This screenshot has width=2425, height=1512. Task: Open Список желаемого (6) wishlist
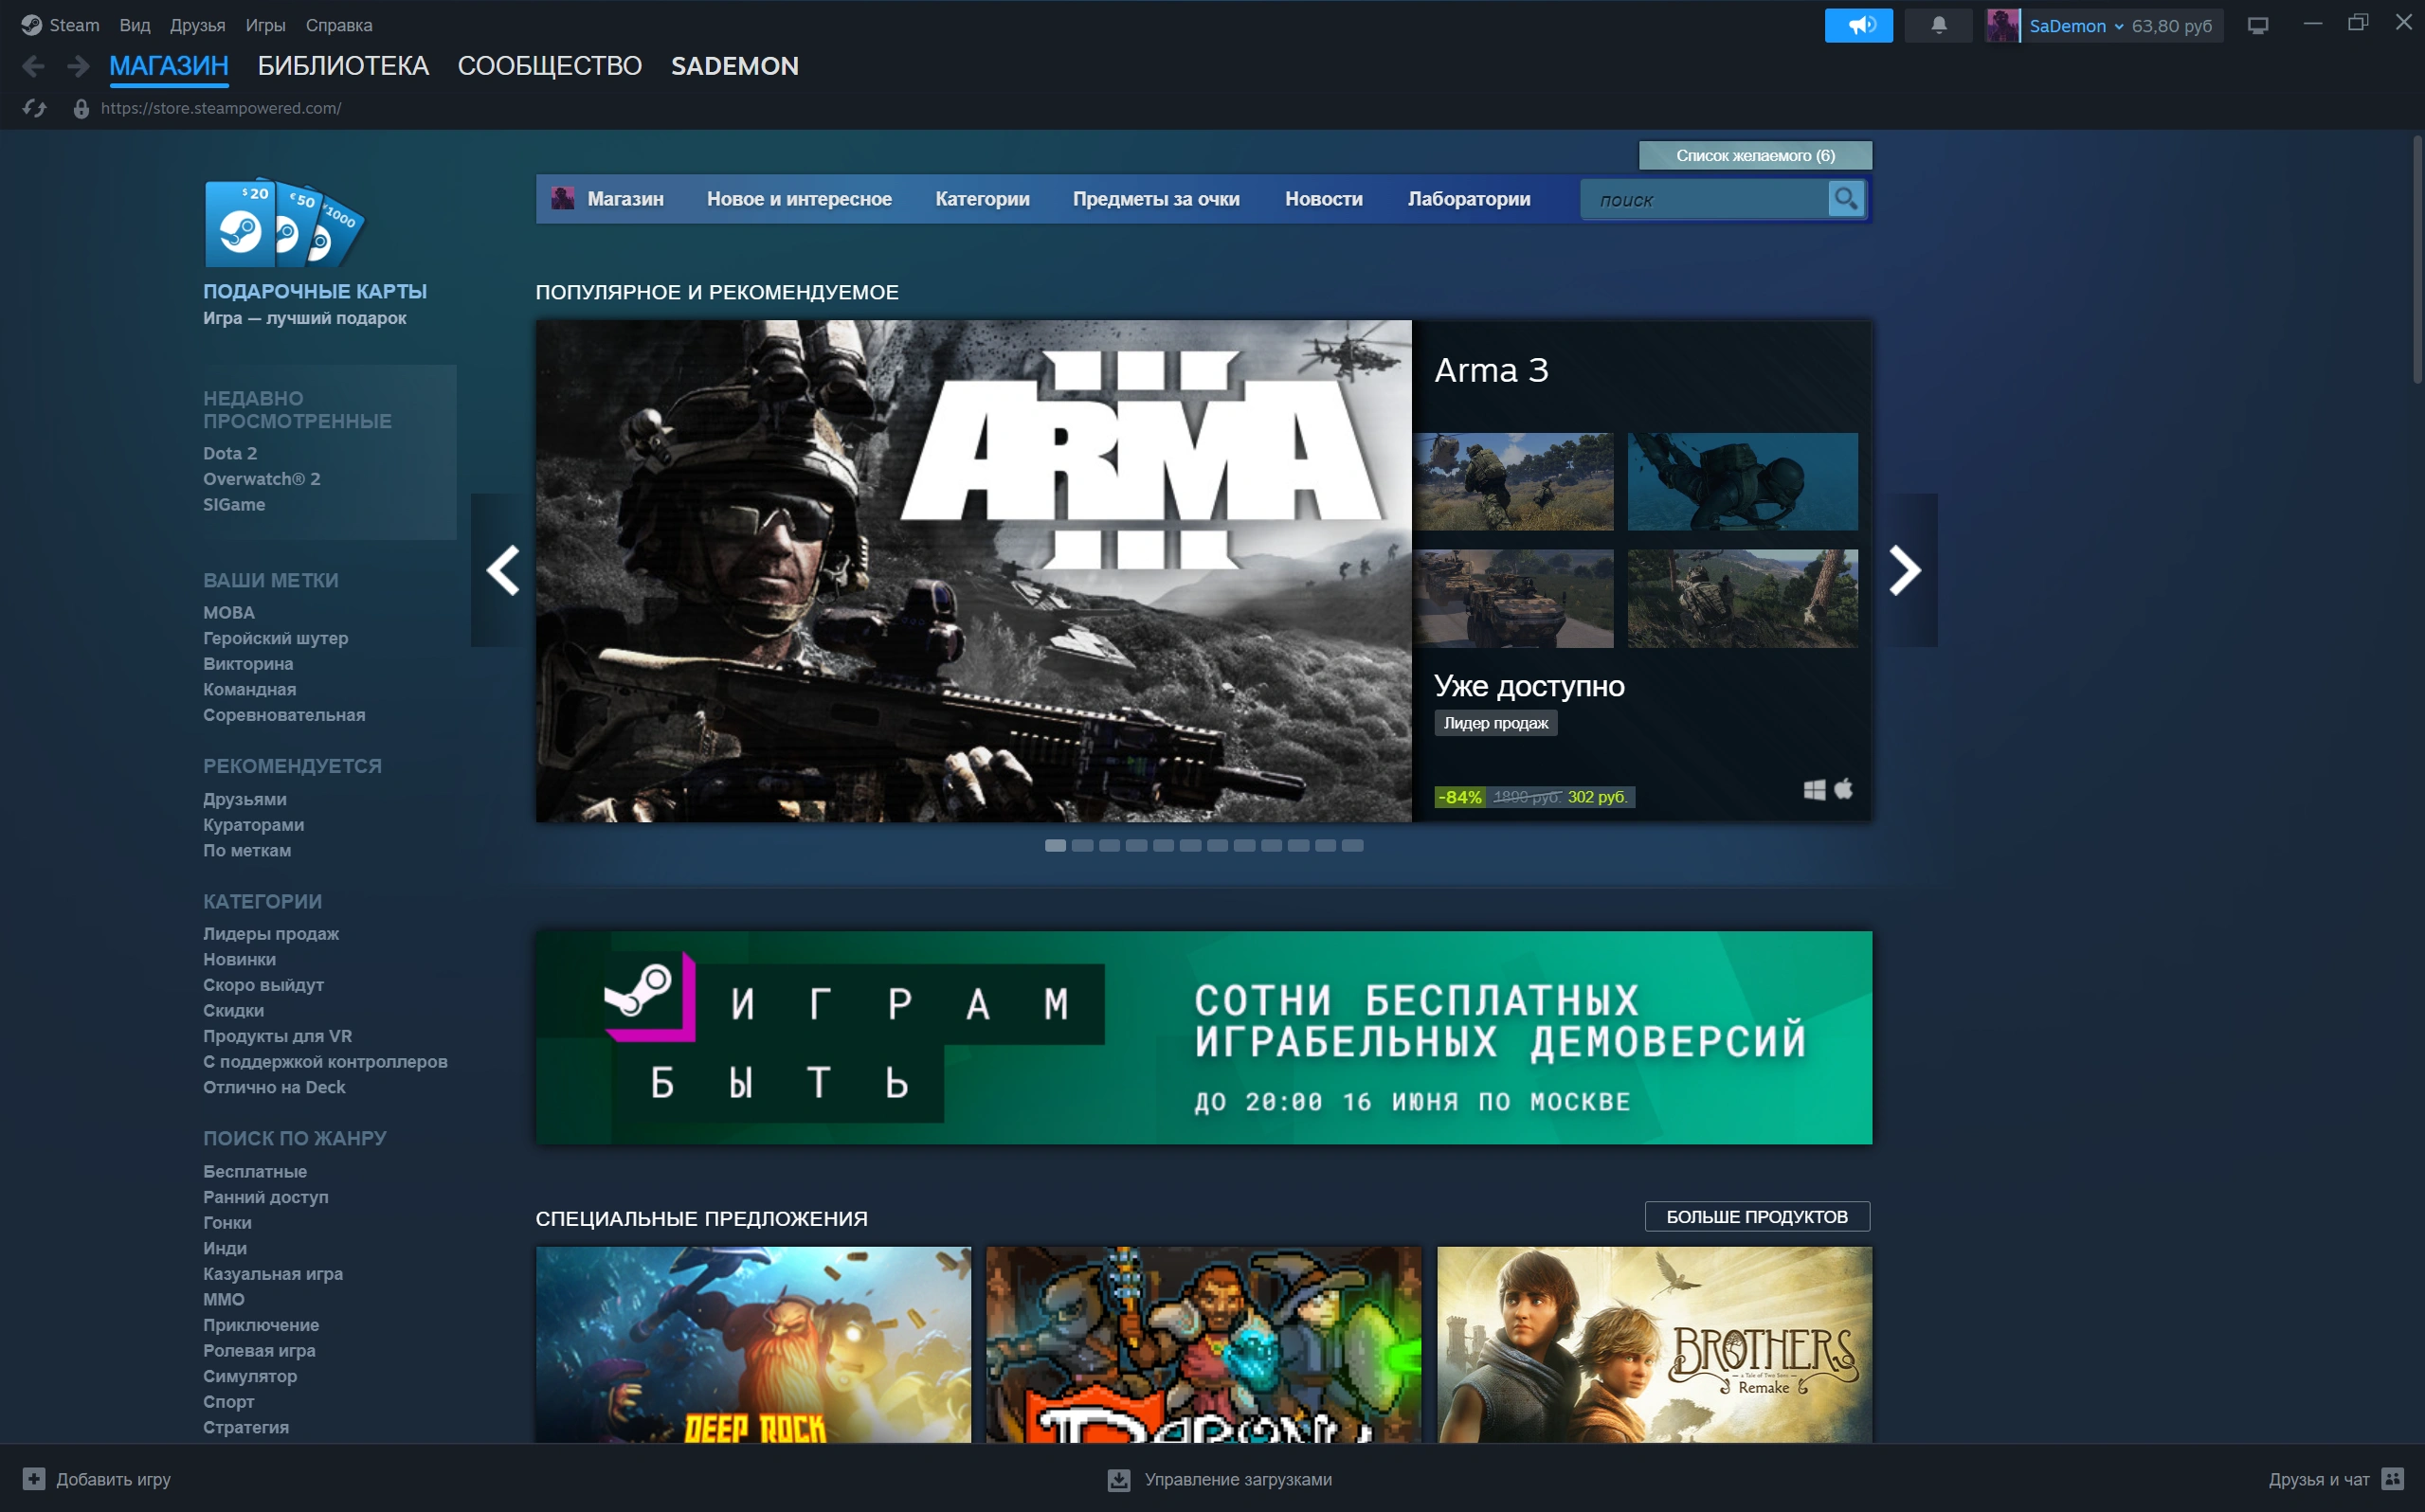1755,155
